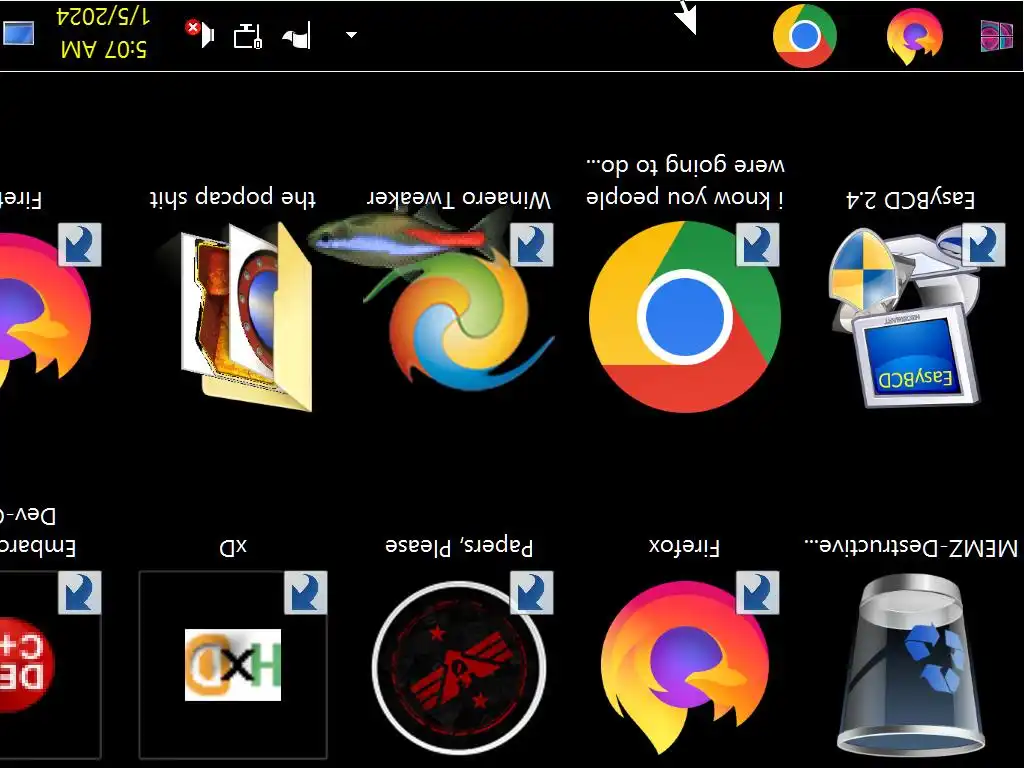Click the muted volume speaker icon
Viewport: 1024px width, 768px height.
200,33
